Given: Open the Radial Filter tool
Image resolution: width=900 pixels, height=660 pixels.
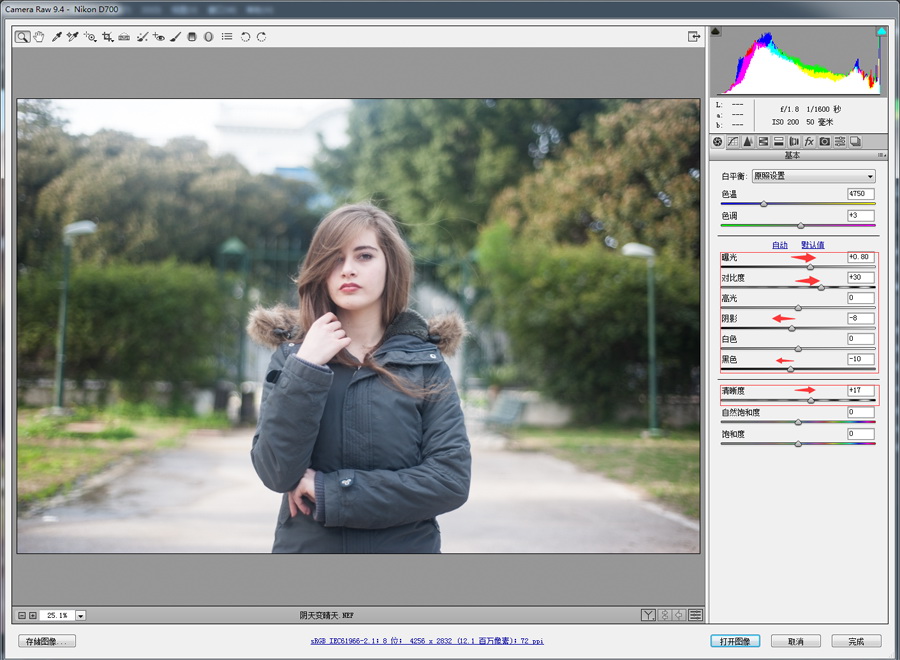Looking at the screenshot, I should click(208, 37).
